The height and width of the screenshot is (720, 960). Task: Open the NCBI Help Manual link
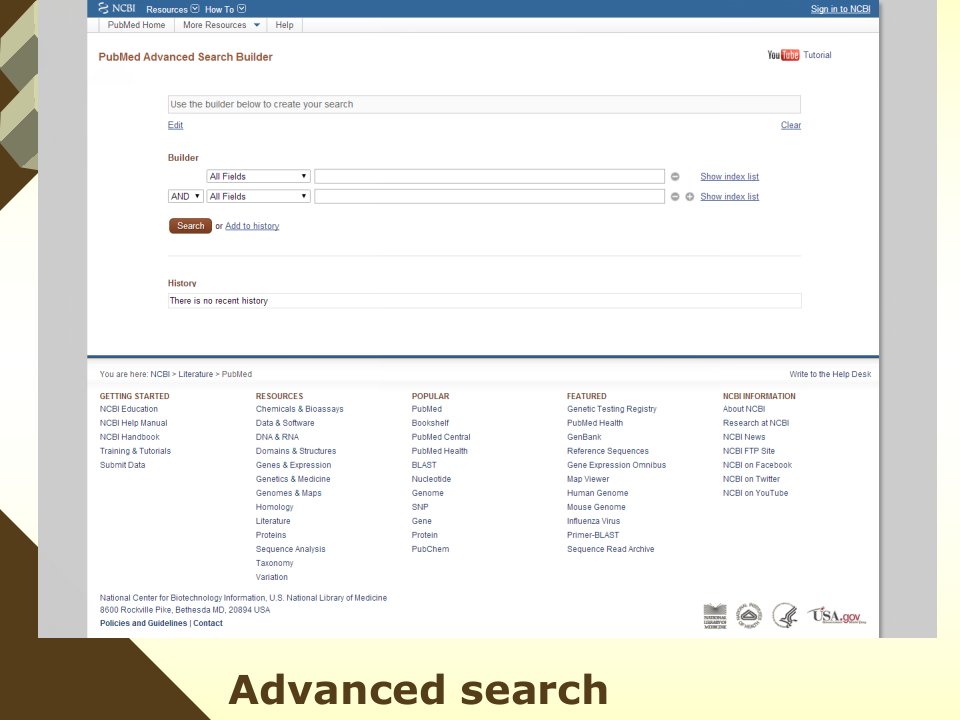[x=133, y=423]
